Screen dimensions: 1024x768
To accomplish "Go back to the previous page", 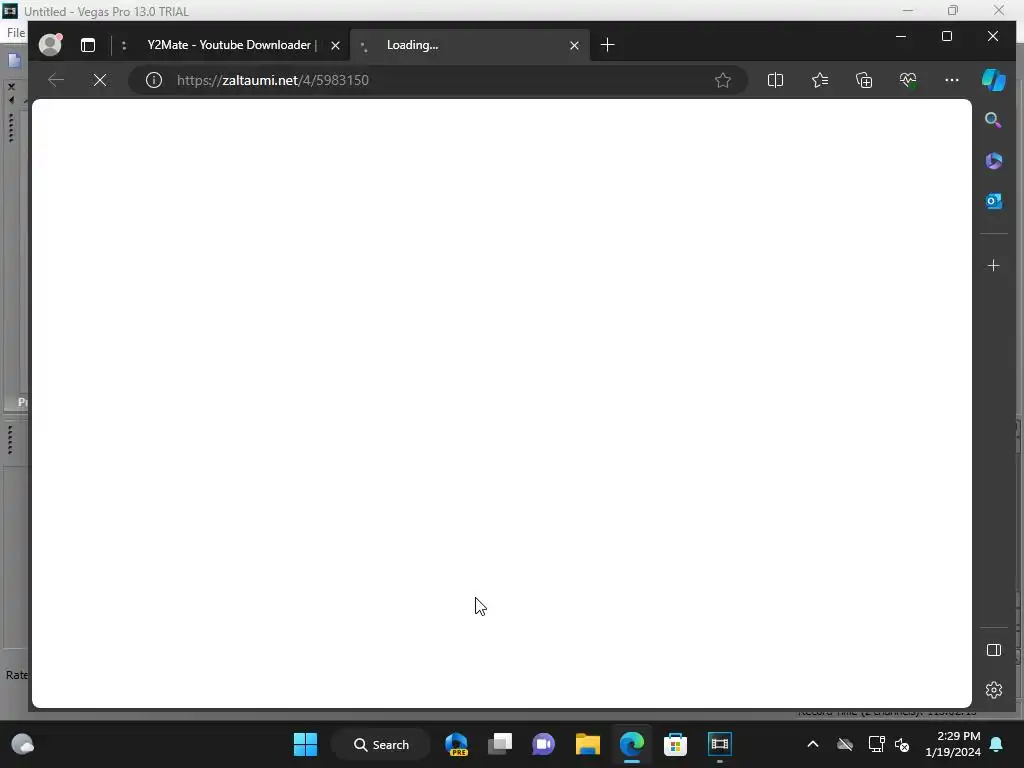I will click(x=56, y=80).
